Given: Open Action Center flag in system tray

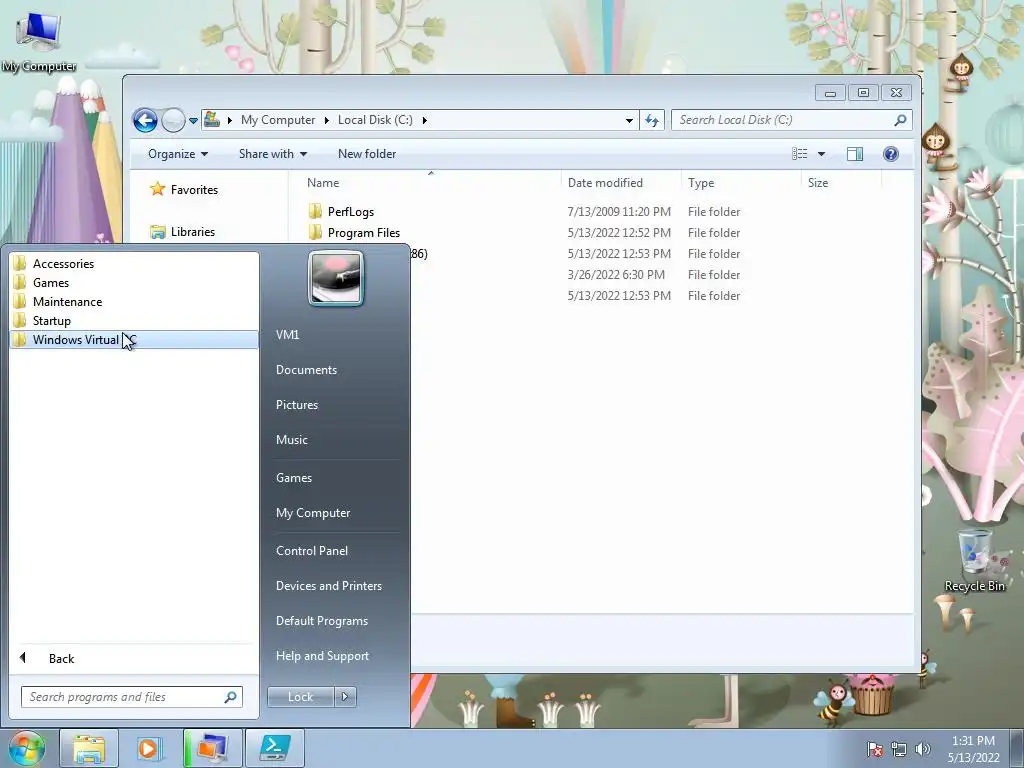Looking at the screenshot, I should (x=875, y=749).
